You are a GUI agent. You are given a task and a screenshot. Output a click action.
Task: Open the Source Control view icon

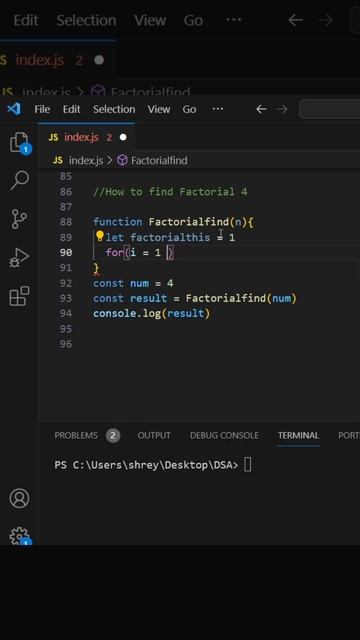(x=20, y=219)
